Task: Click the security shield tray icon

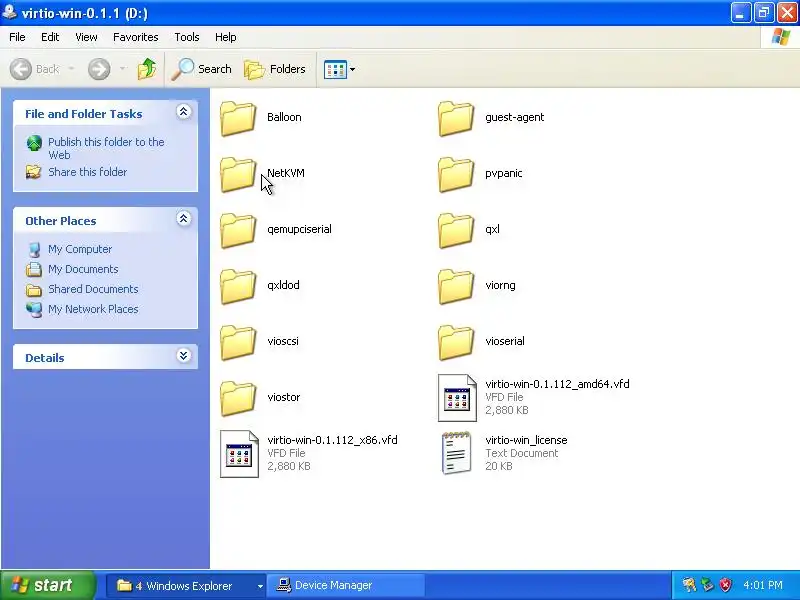Action: point(726,585)
